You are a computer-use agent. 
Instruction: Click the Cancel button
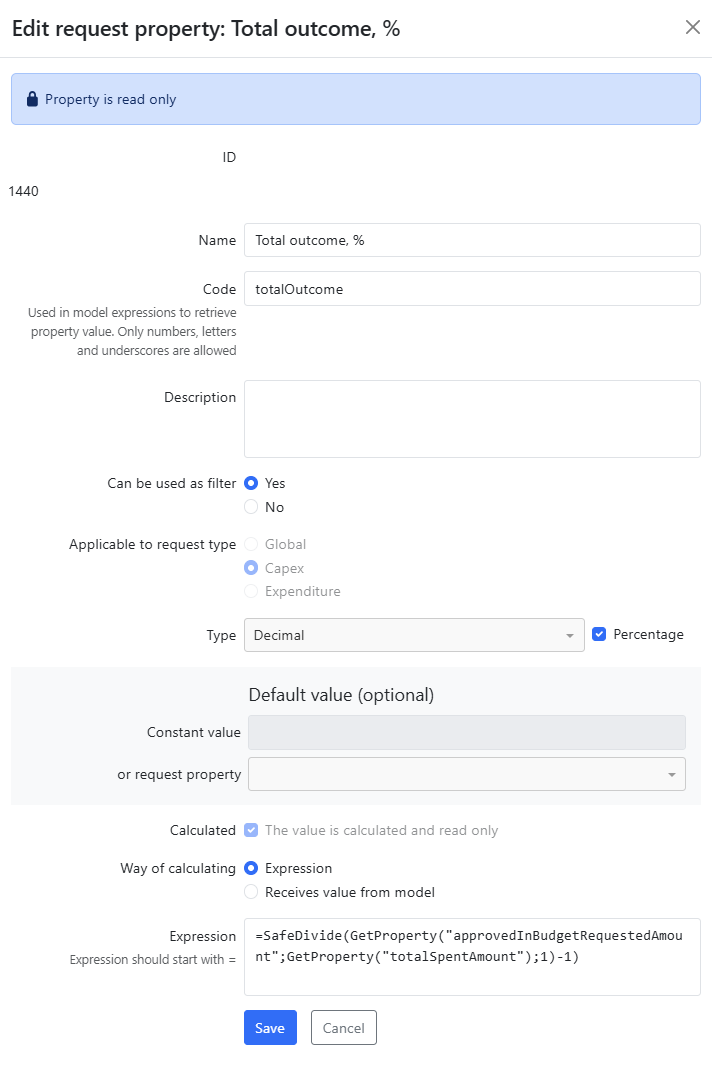tap(343, 1028)
